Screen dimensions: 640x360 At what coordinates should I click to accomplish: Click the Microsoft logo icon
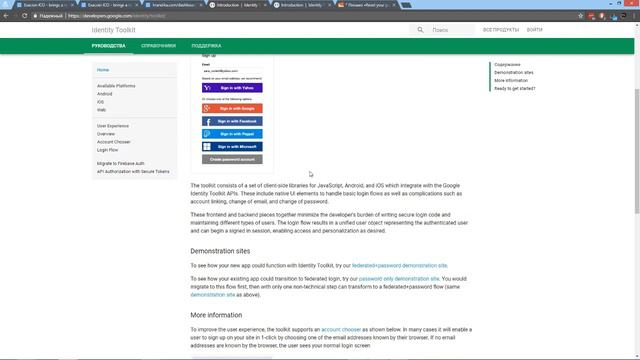click(x=207, y=147)
